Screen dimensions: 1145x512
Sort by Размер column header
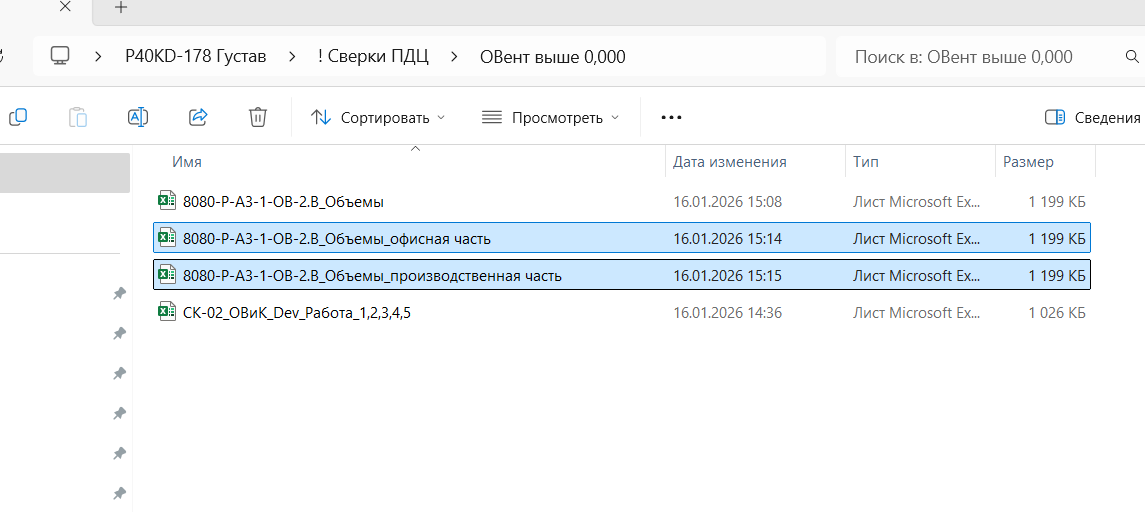(1028, 162)
